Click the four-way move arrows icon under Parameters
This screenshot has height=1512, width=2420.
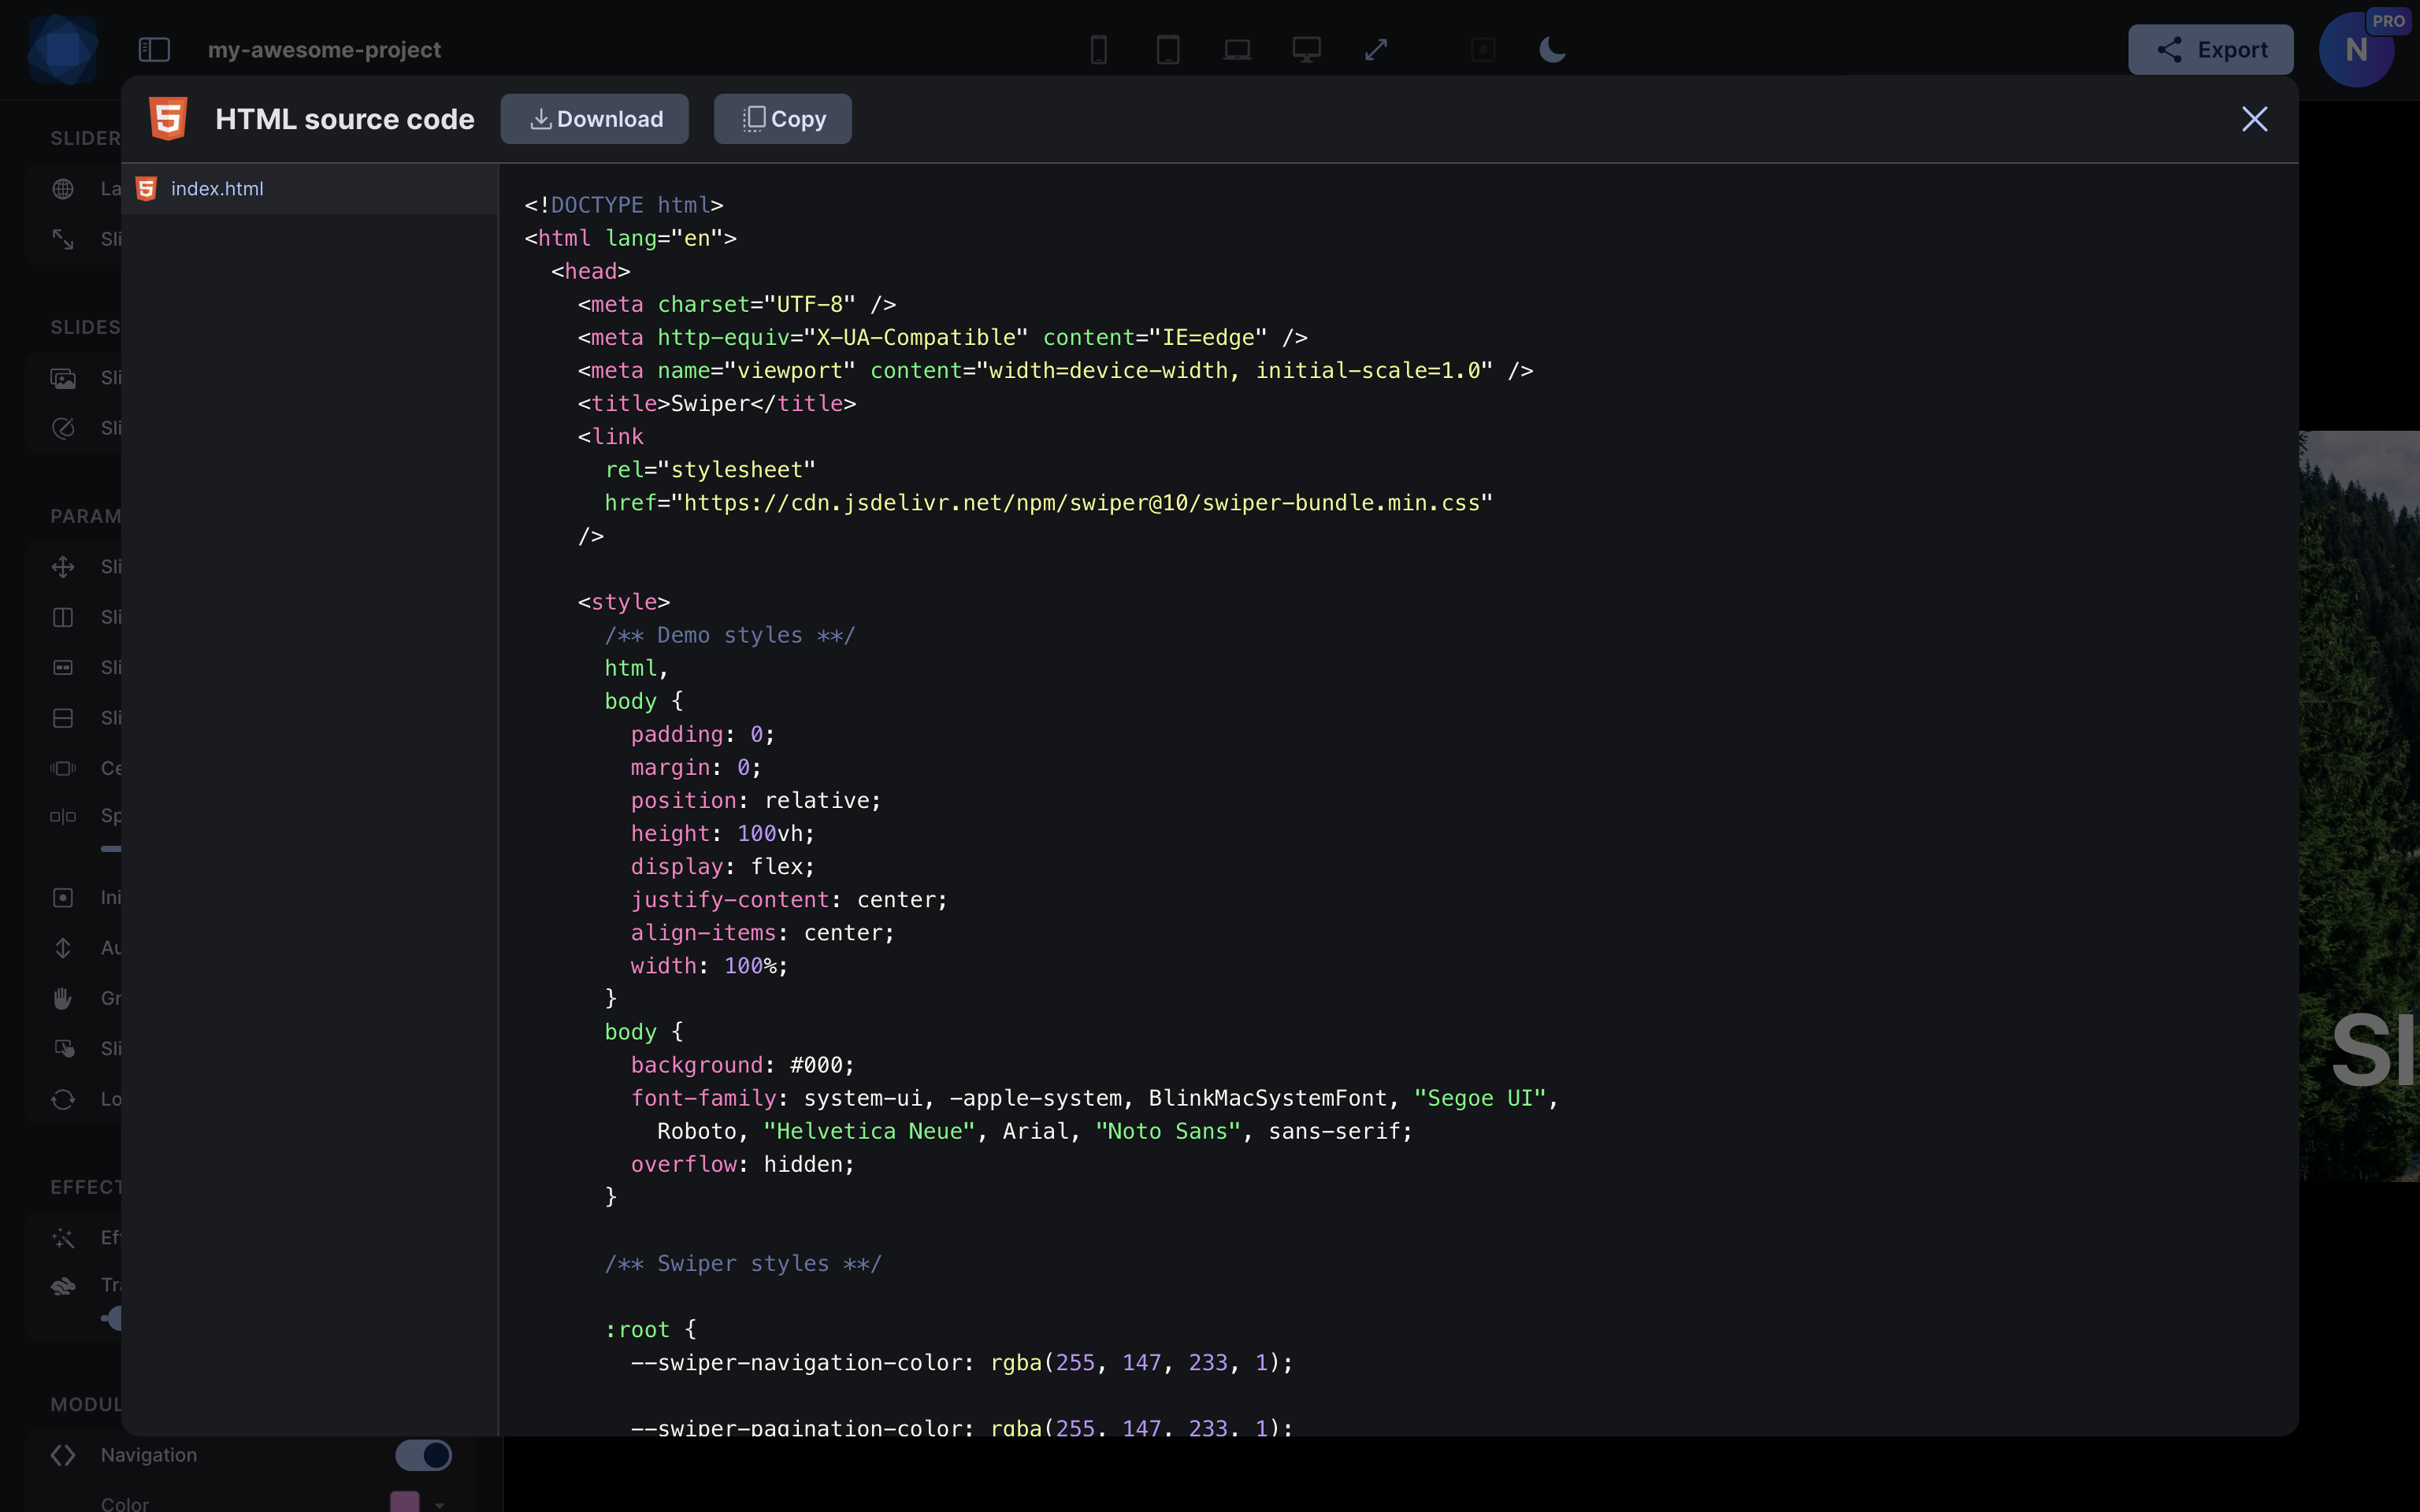63,567
